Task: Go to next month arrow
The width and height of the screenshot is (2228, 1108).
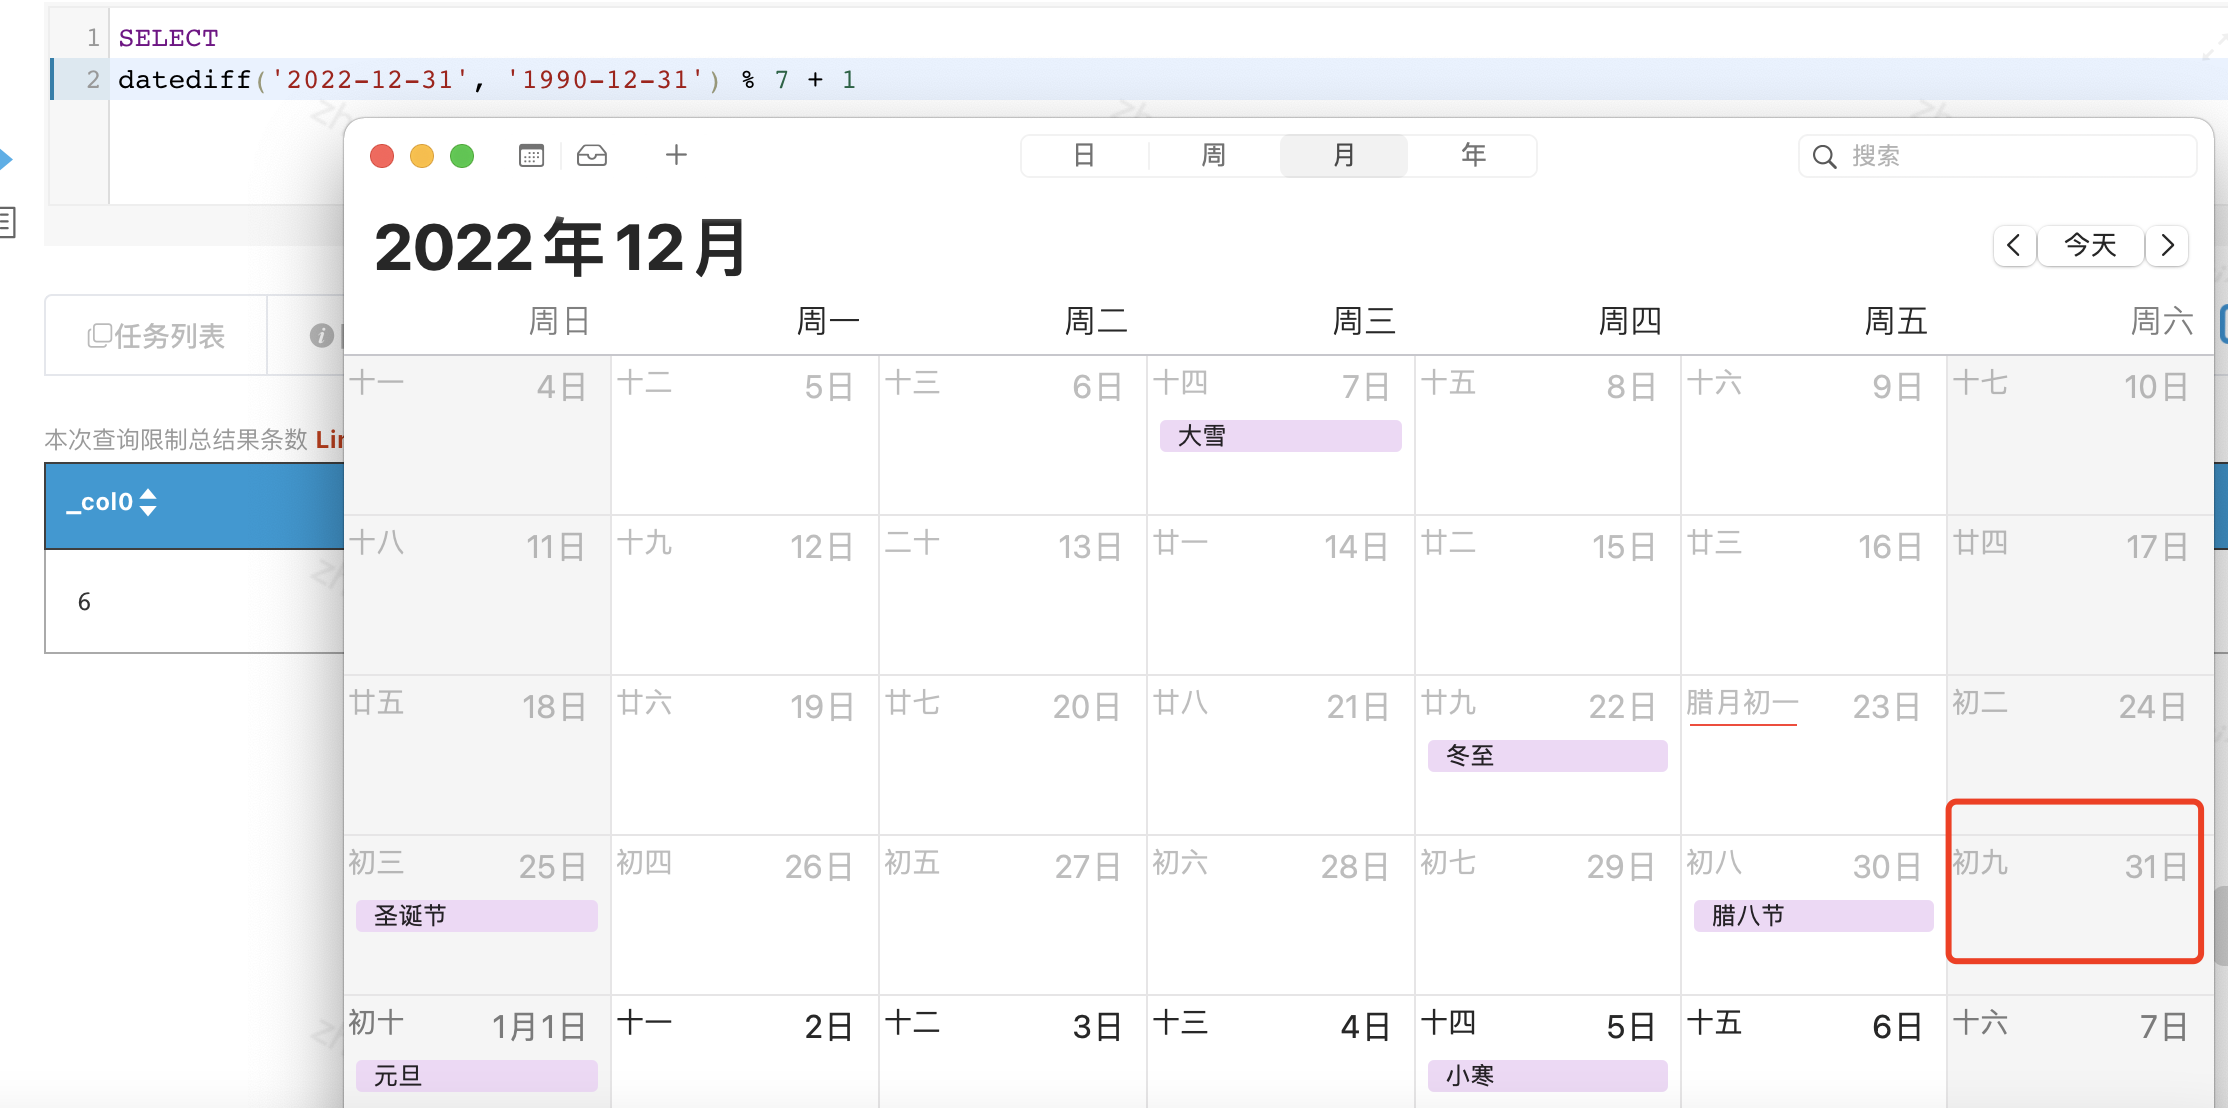Action: point(2167,246)
